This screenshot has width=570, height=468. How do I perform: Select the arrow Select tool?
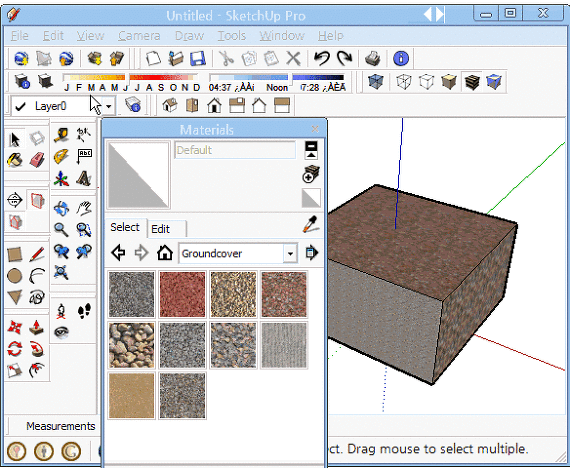15,140
